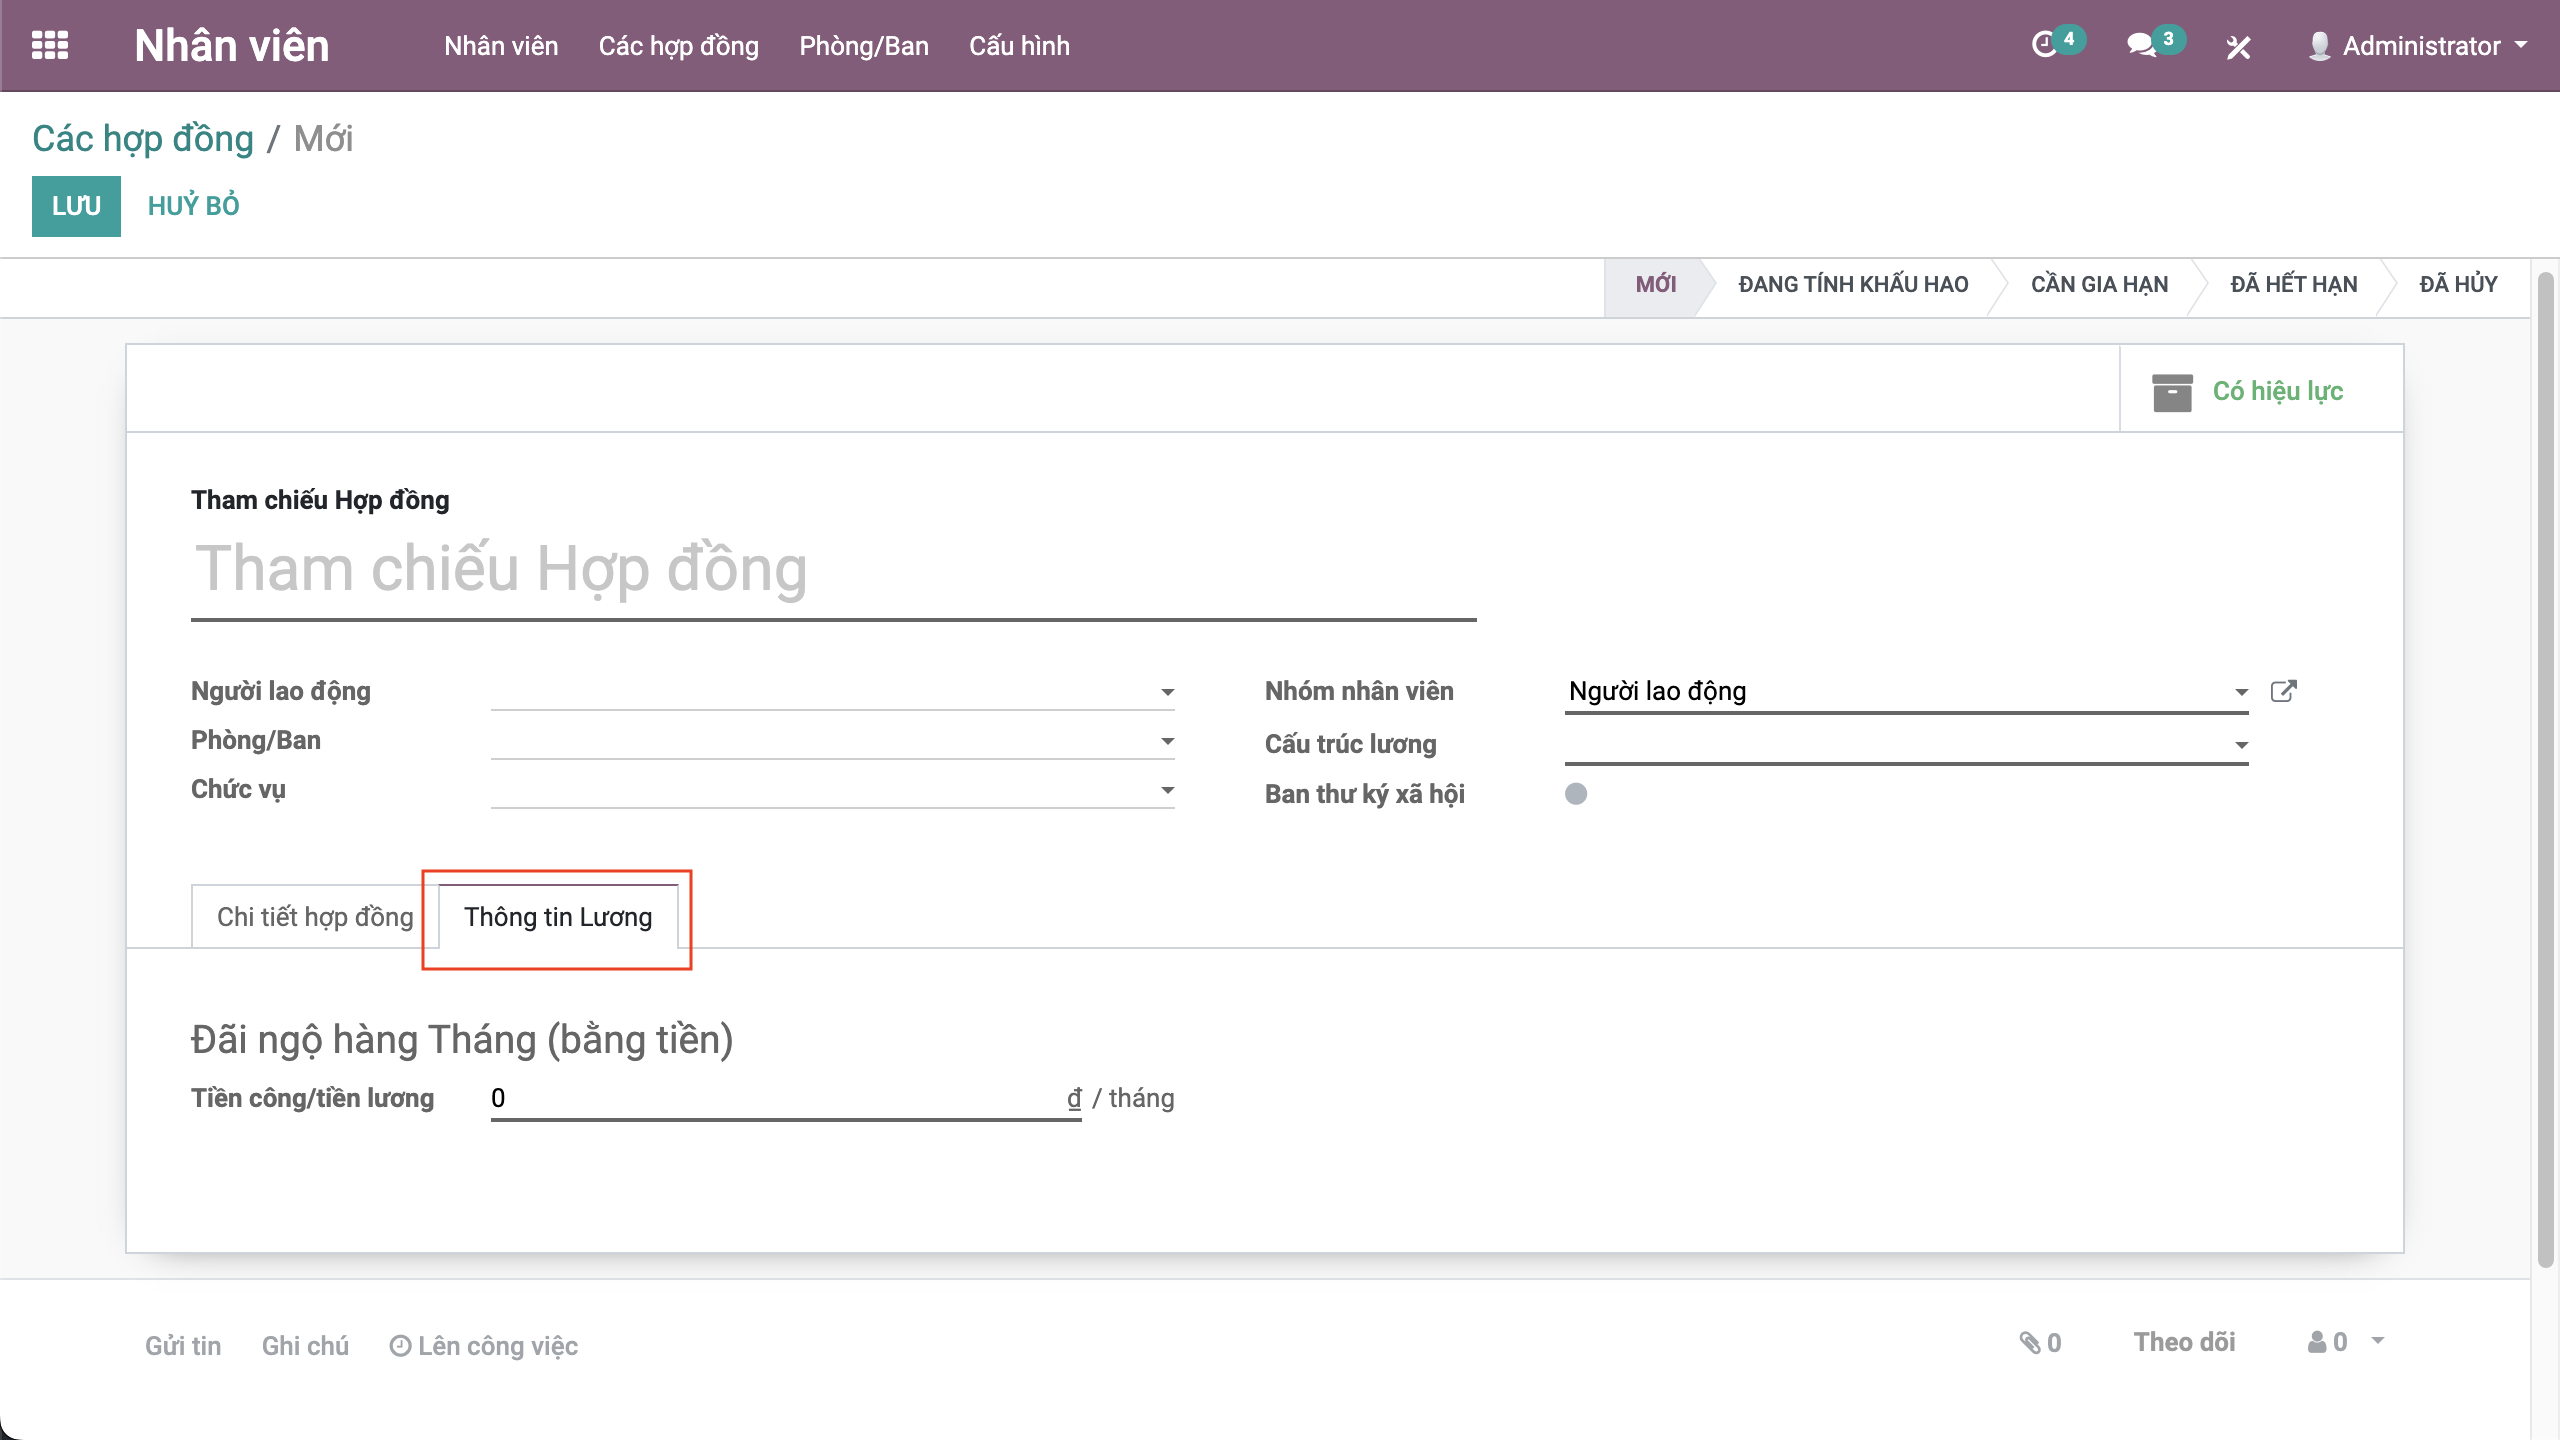Click the LƯU save button
Image resolution: width=2560 pixels, height=1440 pixels.
tap(76, 206)
